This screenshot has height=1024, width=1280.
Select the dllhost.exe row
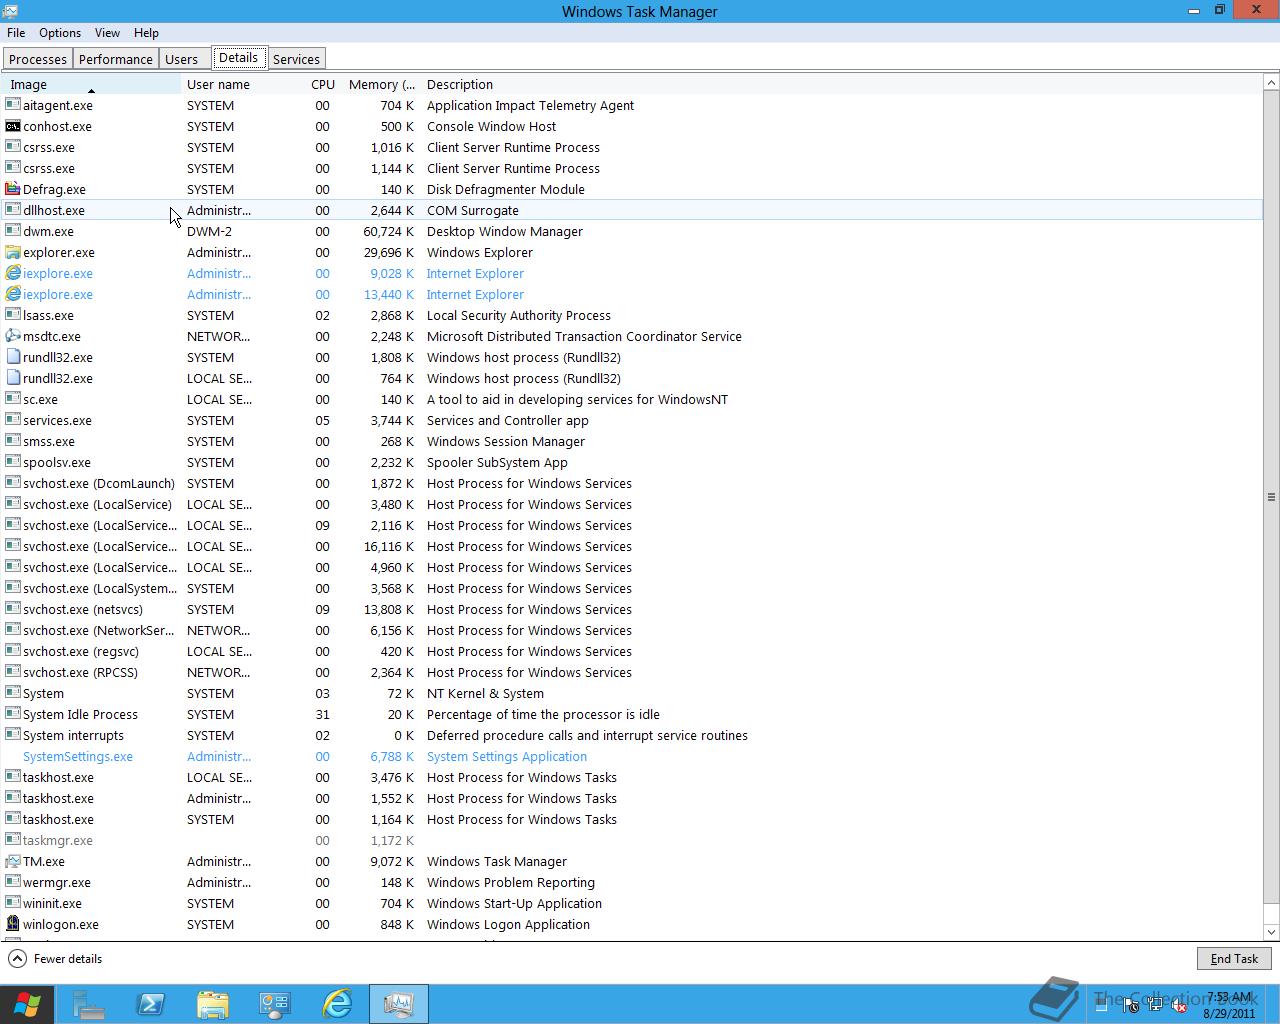coord(632,210)
